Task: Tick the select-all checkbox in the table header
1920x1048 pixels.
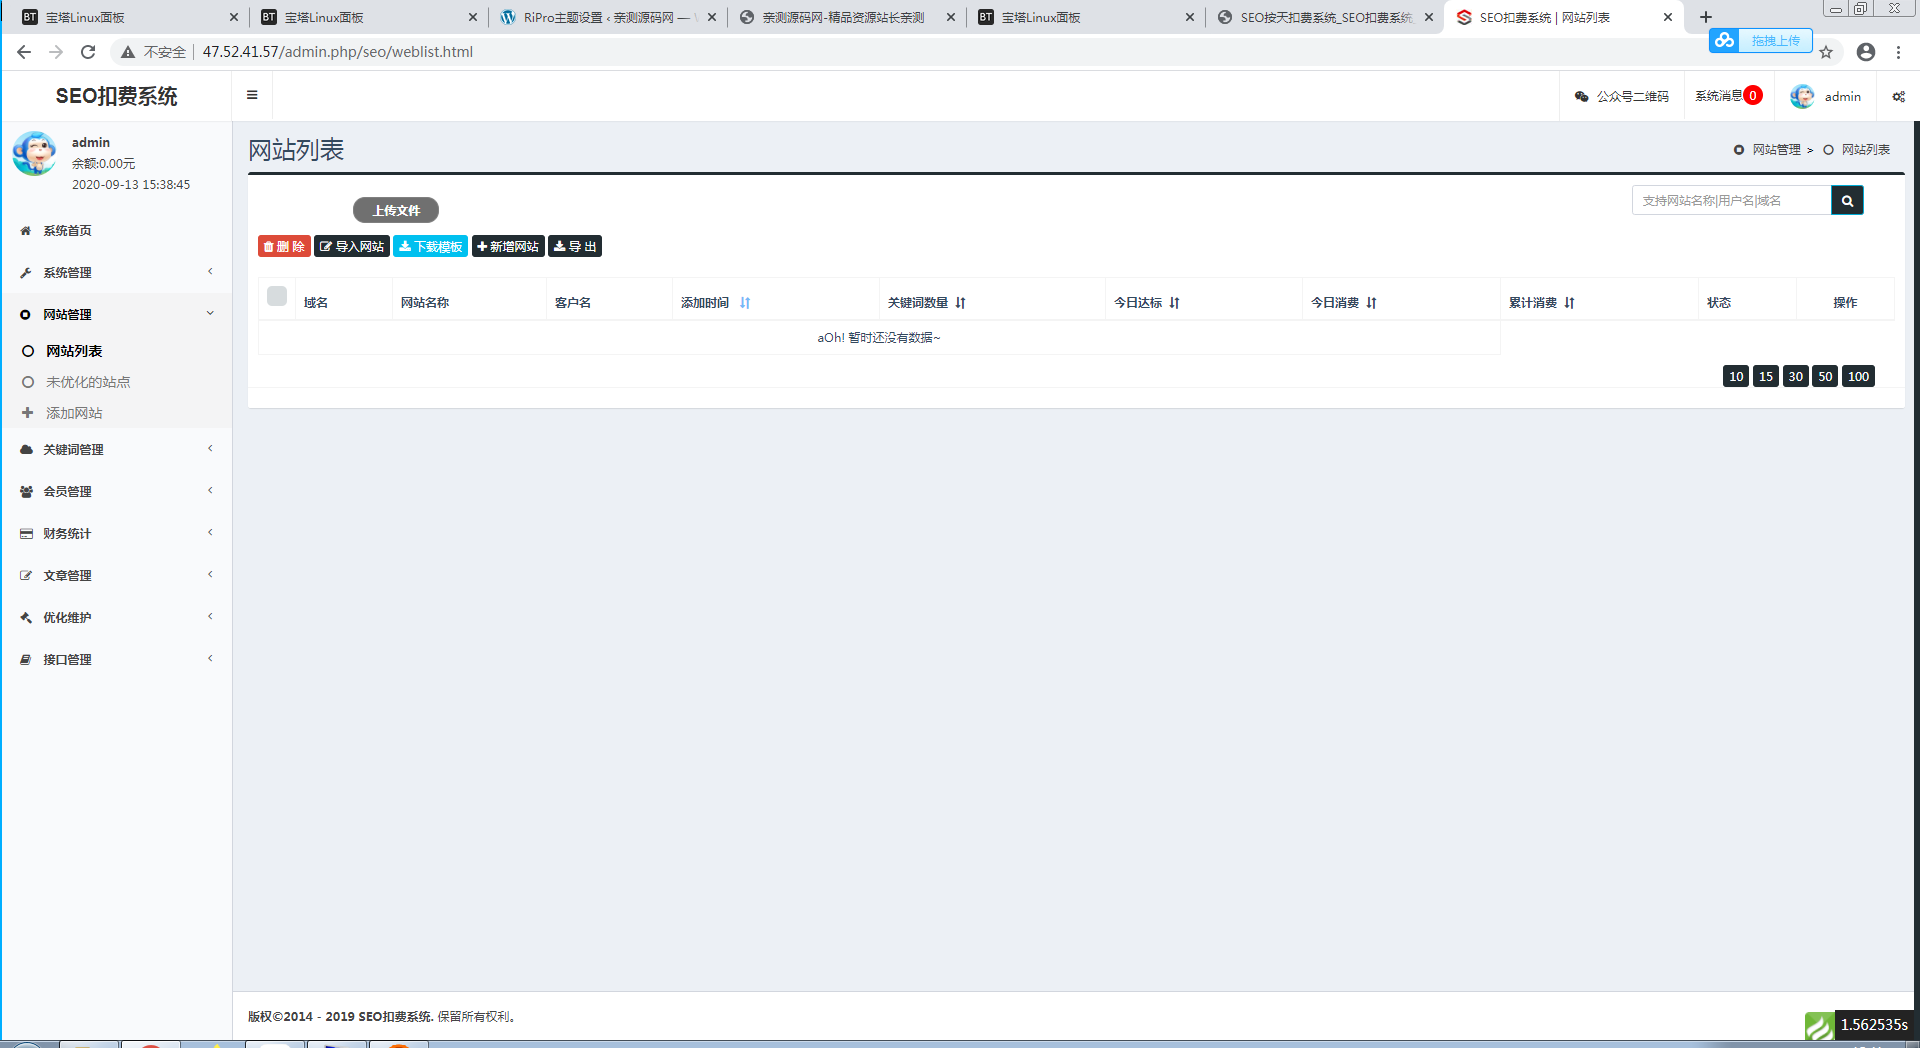Action: click(x=277, y=296)
